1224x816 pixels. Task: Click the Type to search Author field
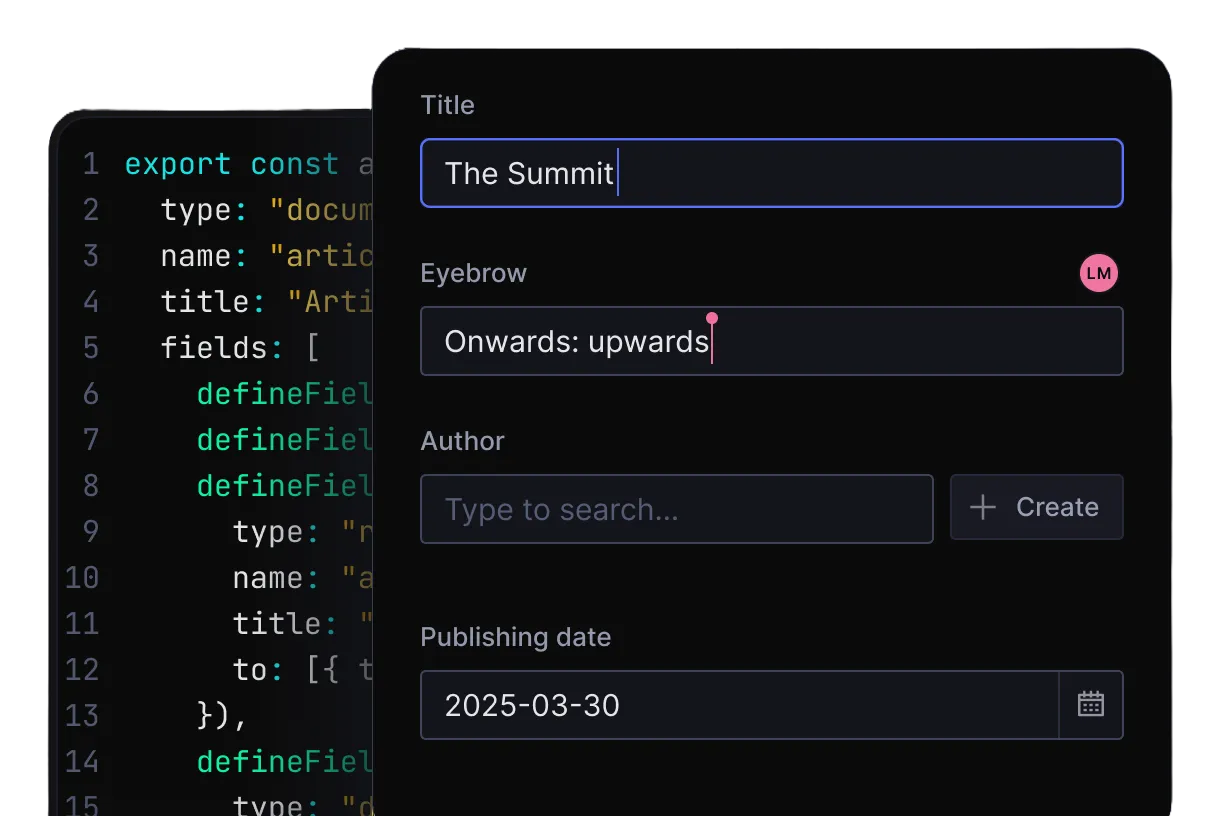pyautogui.click(x=677, y=509)
